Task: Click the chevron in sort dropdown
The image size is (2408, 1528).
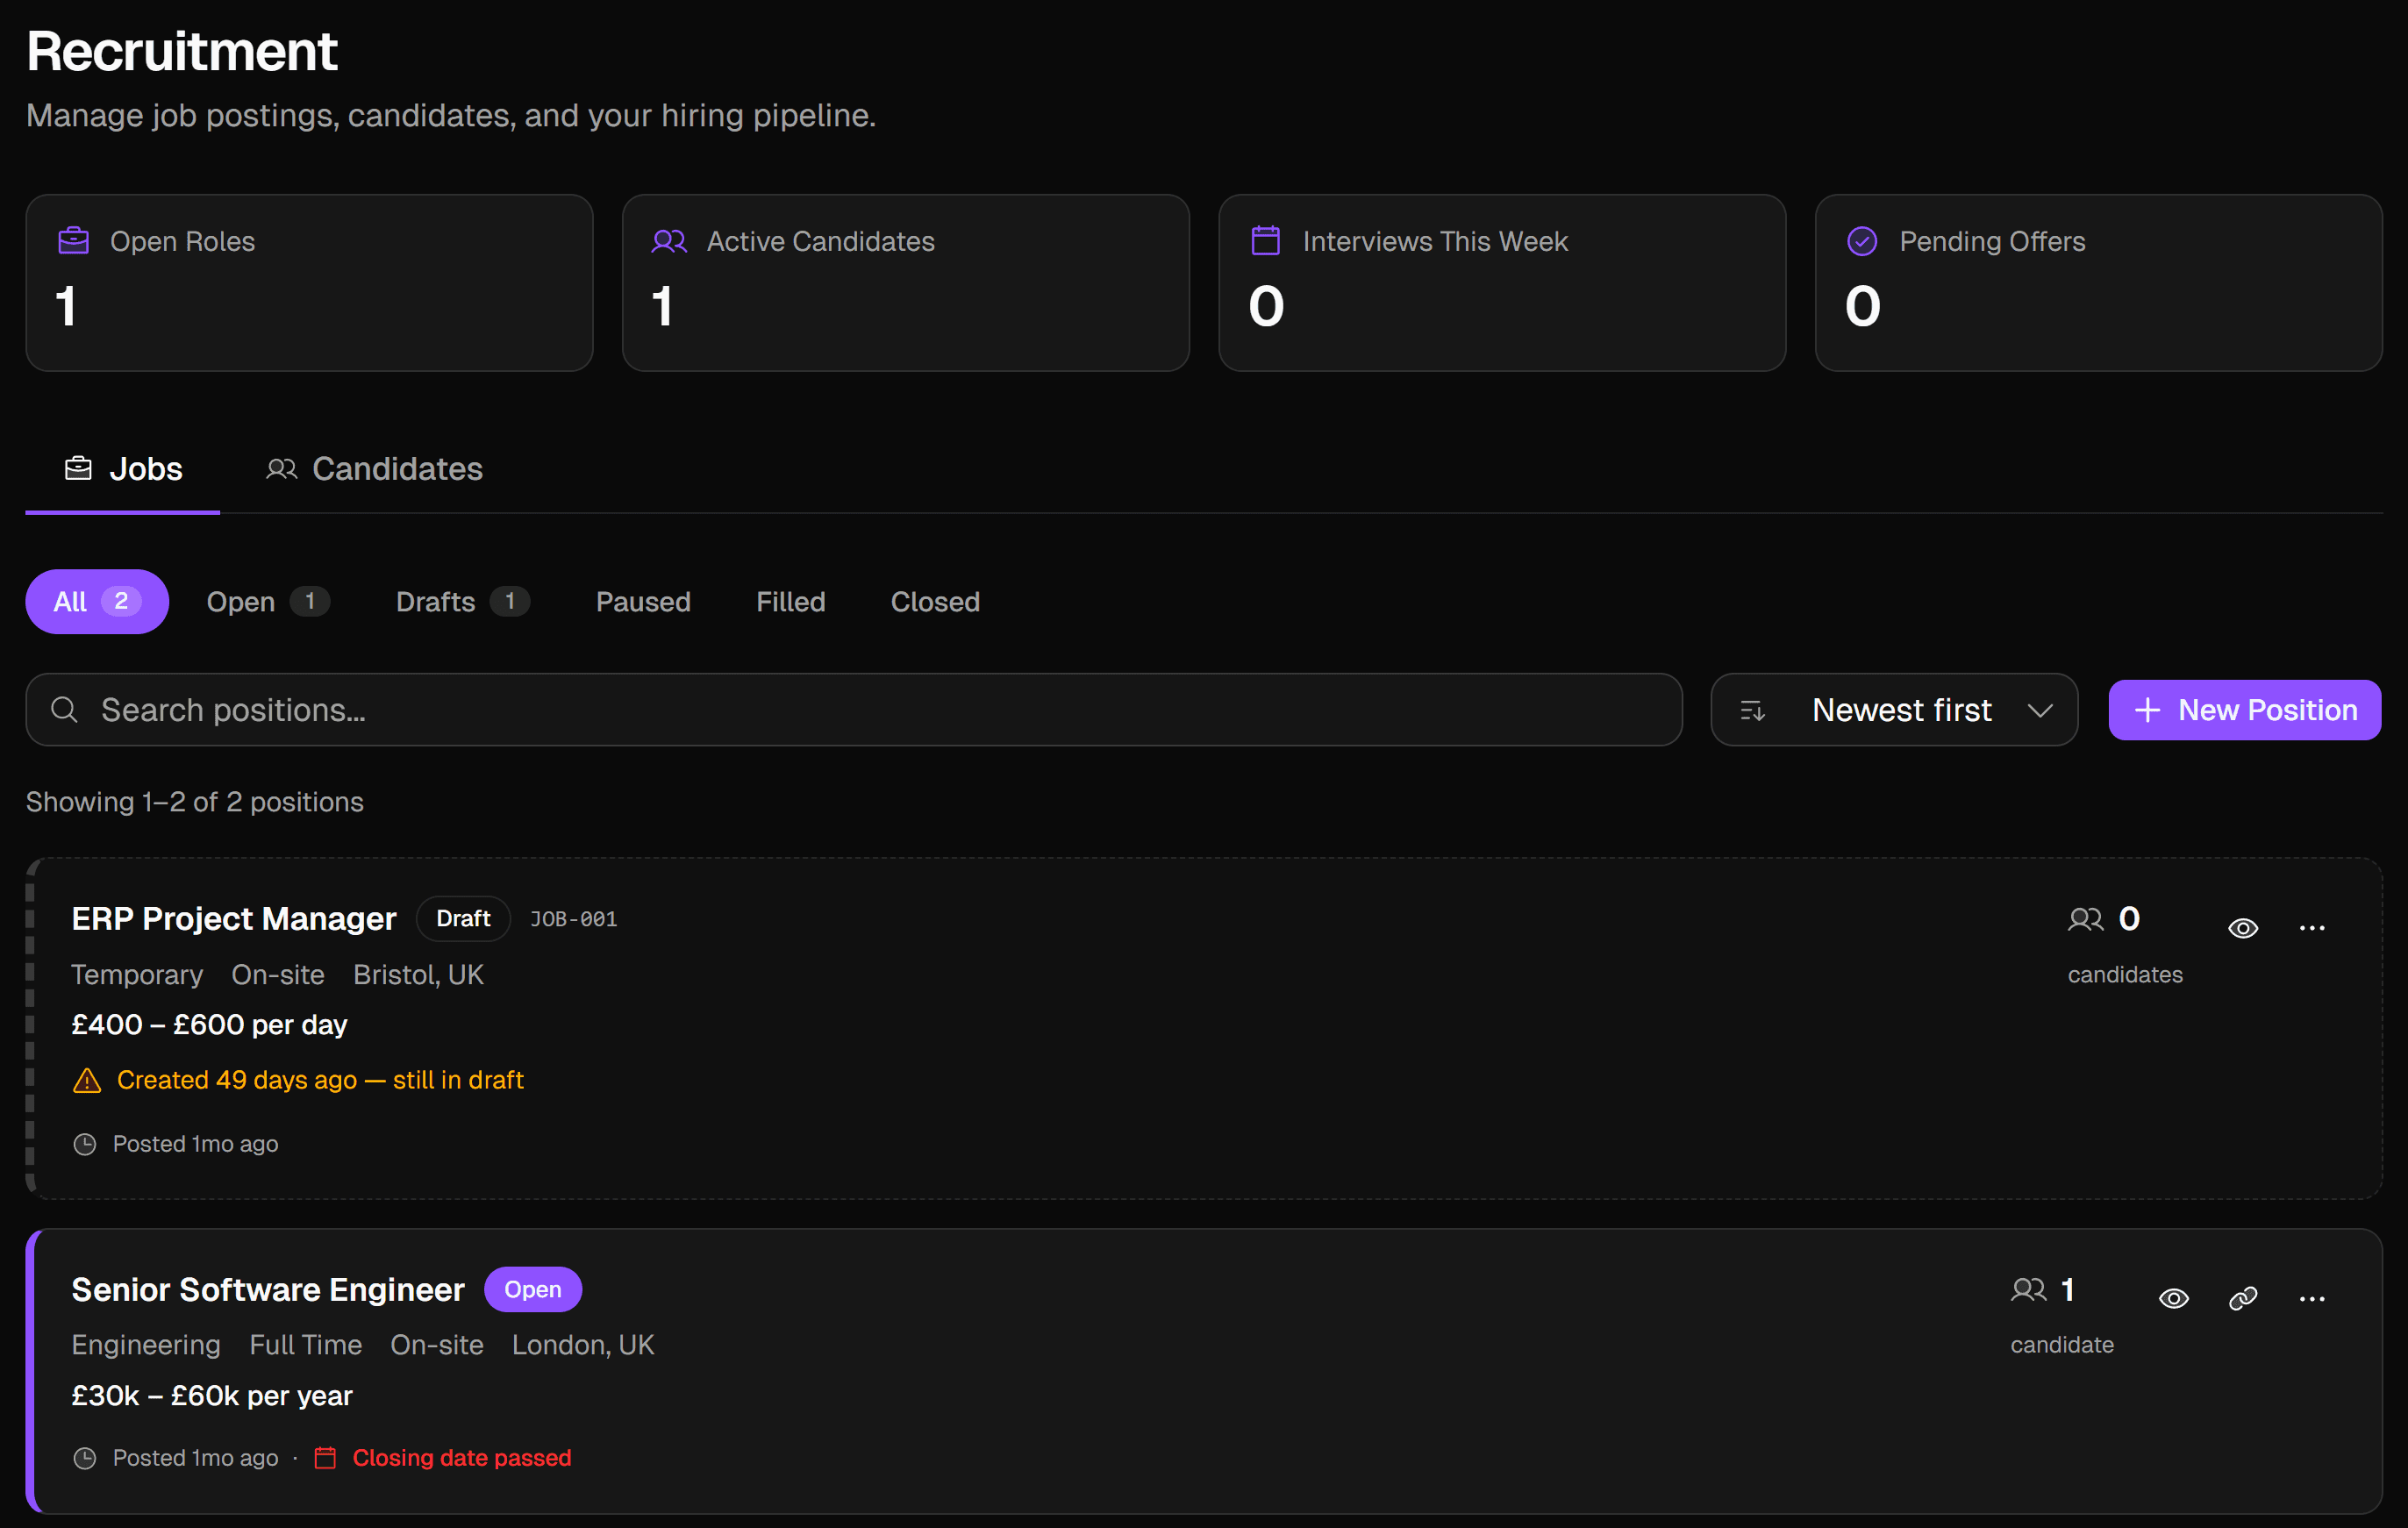Action: pos(2039,710)
